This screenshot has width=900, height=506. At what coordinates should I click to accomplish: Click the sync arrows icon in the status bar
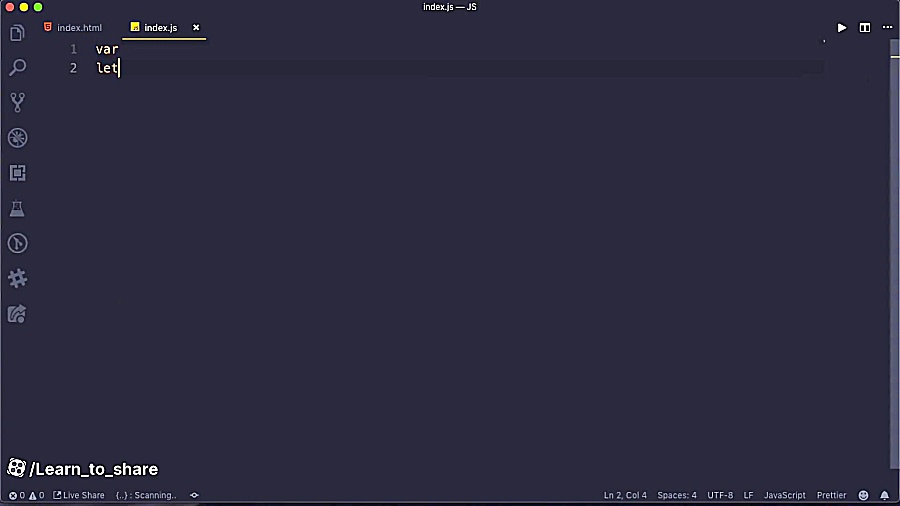(x=195, y=495)
